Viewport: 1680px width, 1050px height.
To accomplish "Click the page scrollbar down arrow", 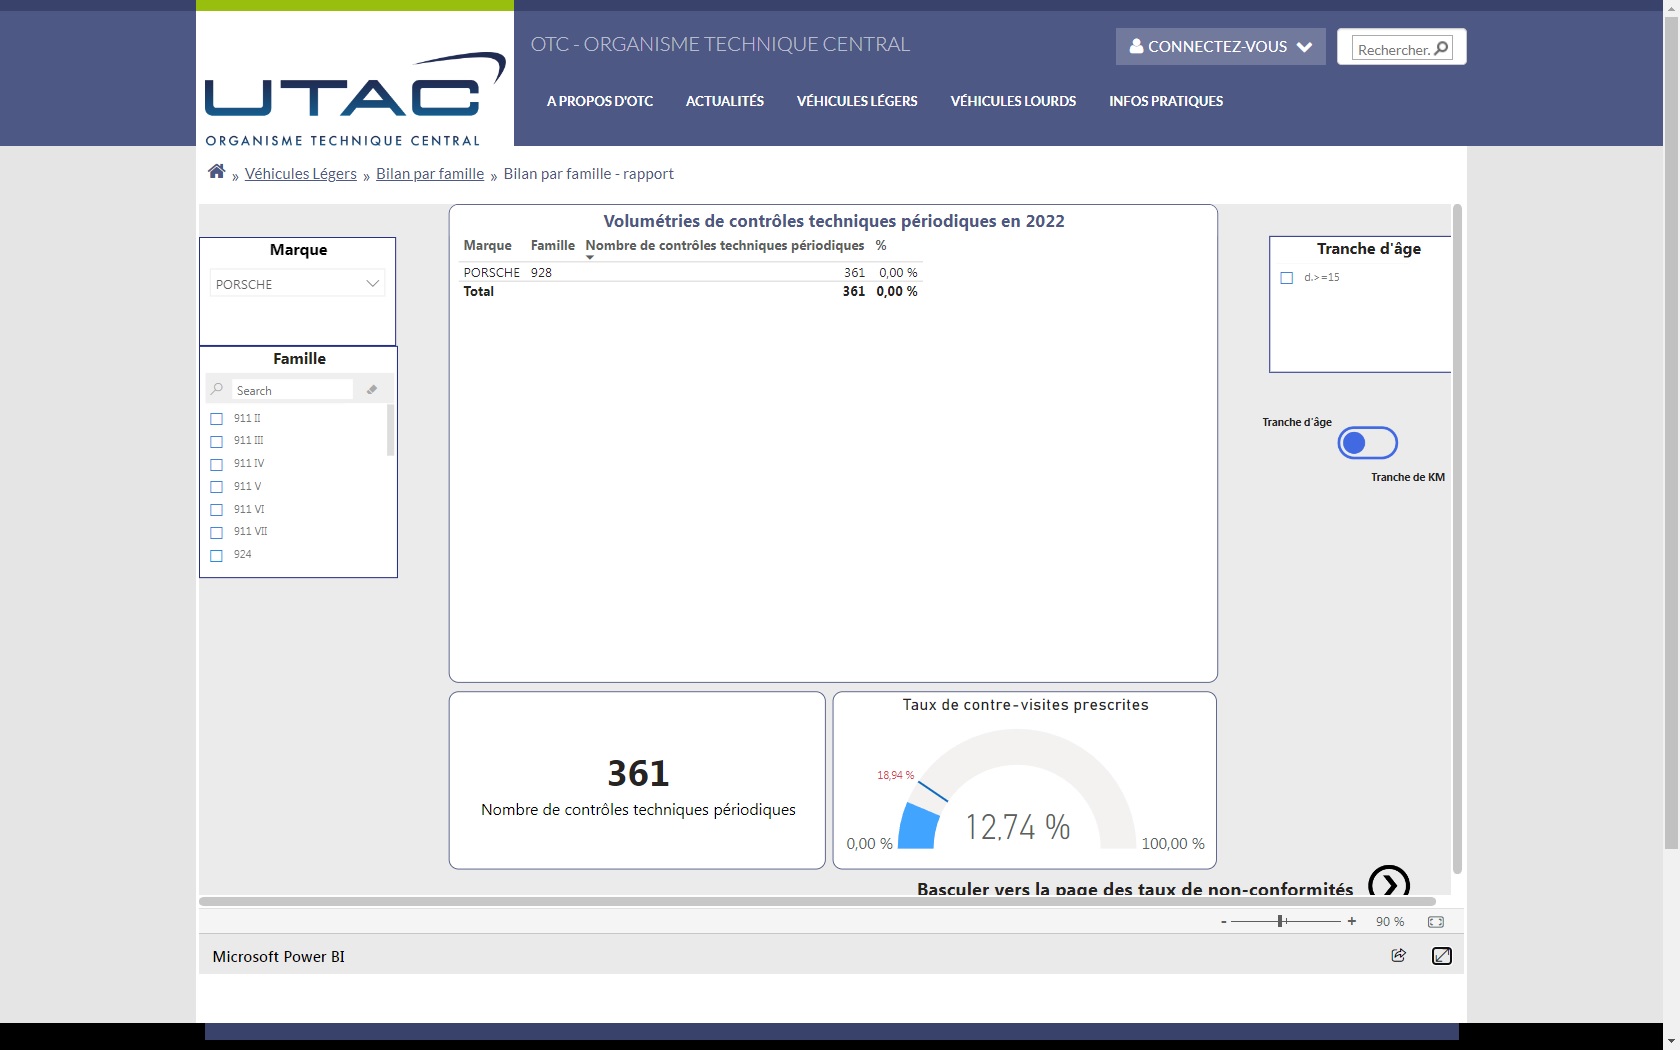I will coord(1671,1042).
